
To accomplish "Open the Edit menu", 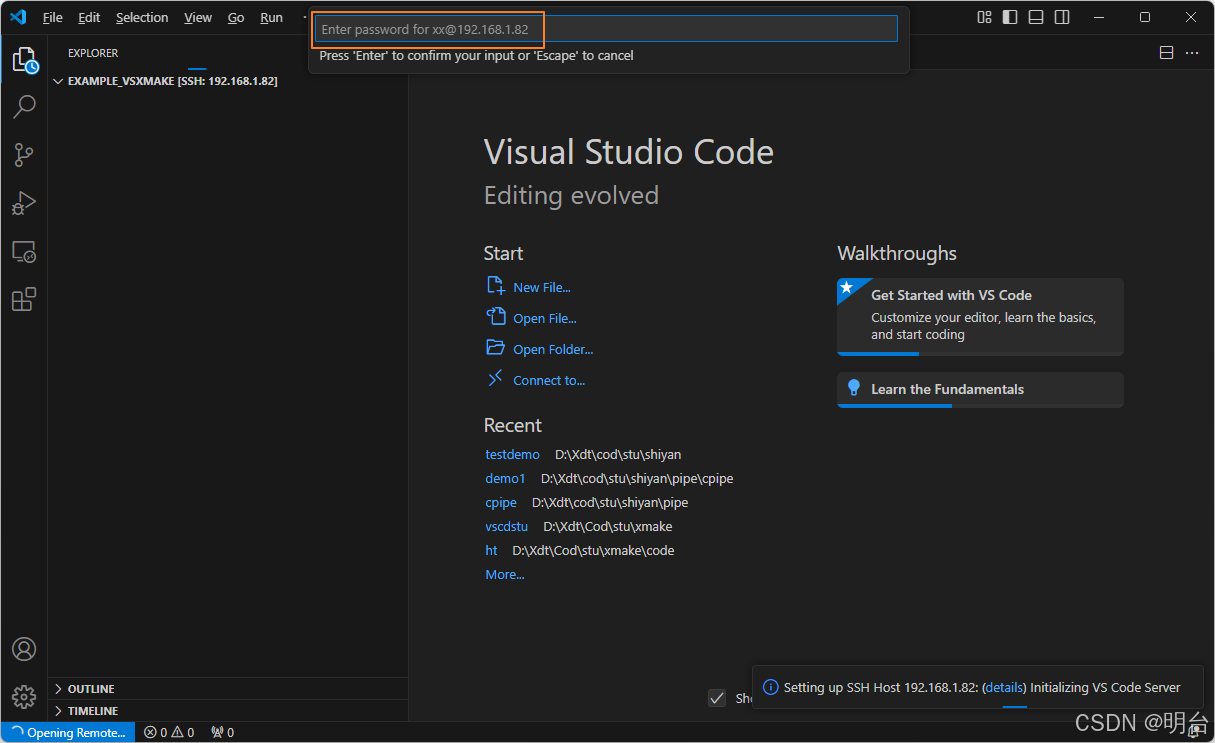I will (89, 17).
